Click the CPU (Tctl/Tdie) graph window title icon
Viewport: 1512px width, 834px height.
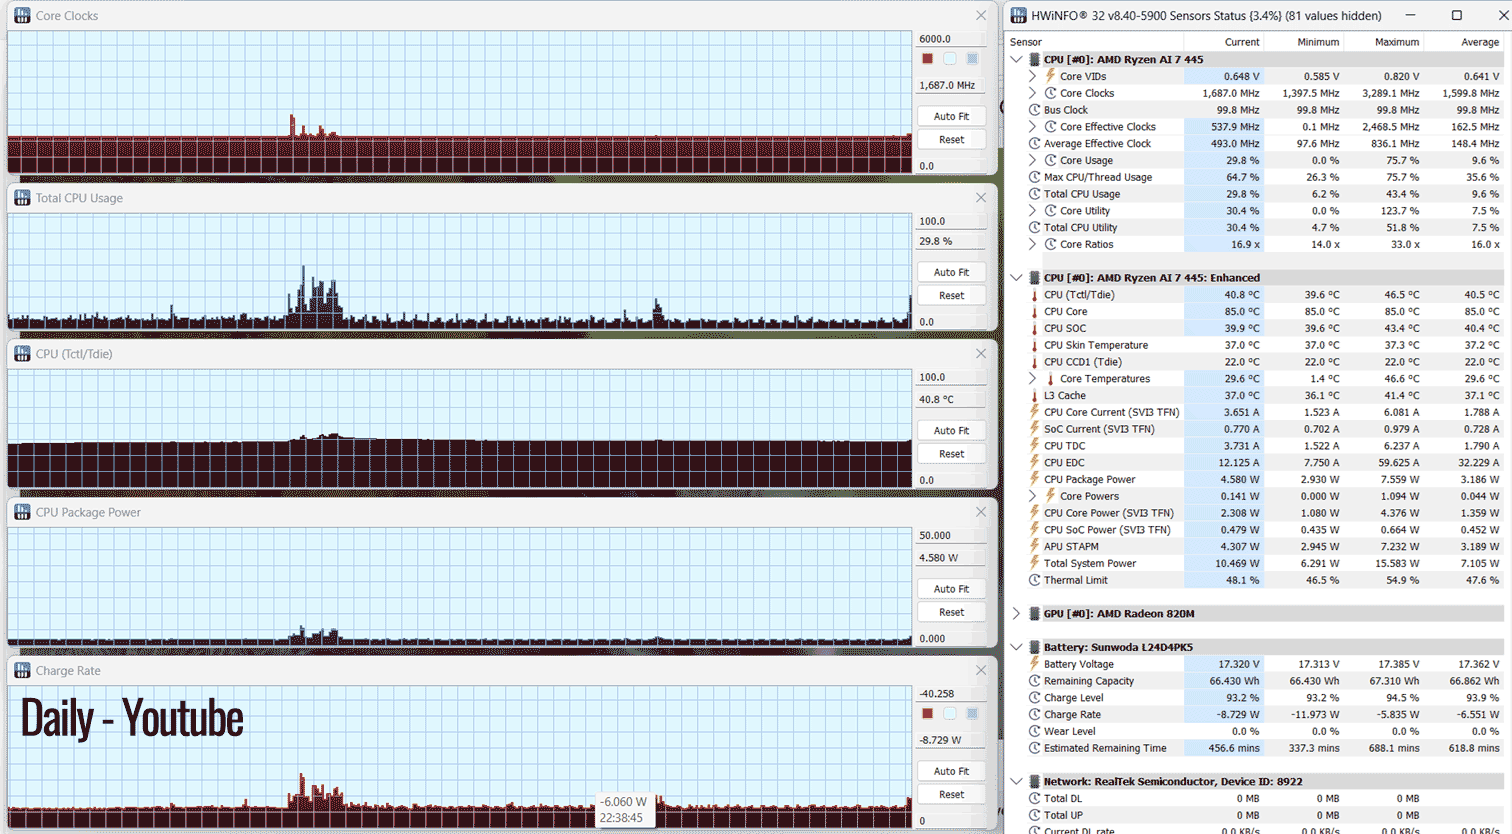point(22,354)
